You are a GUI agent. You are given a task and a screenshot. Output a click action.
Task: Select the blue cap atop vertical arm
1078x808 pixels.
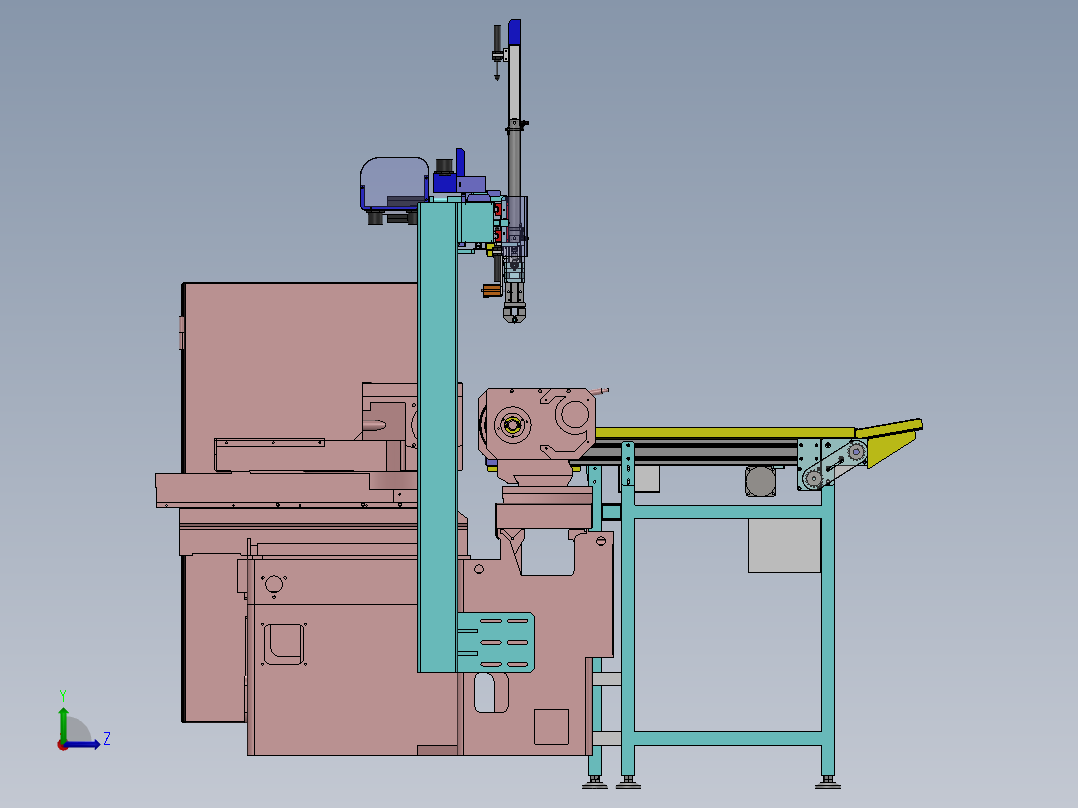pyautogui.click(x=514, y=32)
